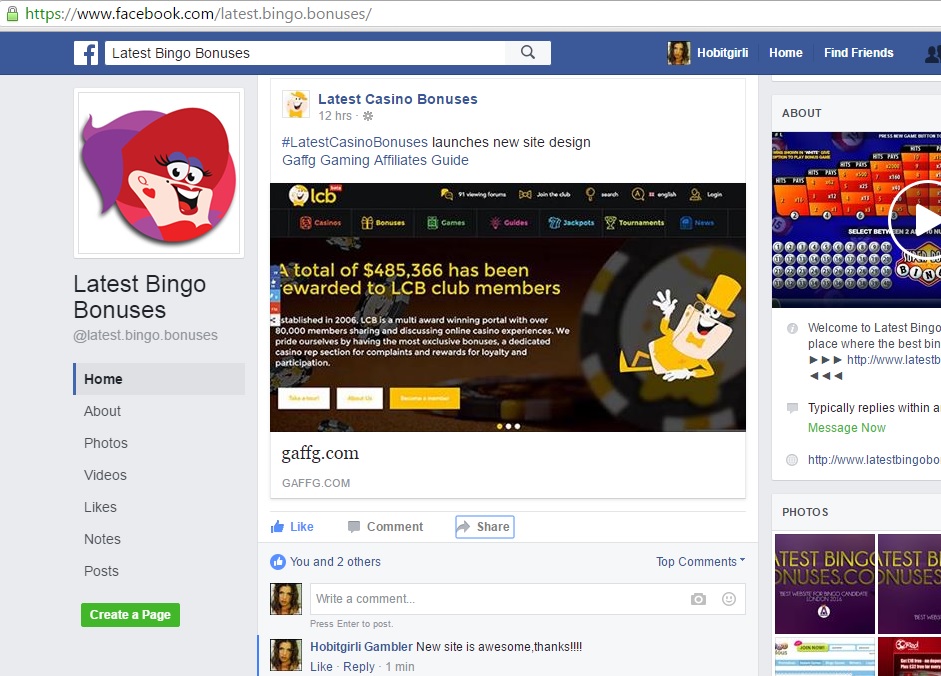Click the Facebook logo icon
941x676 pixels.
pos(86,53)
